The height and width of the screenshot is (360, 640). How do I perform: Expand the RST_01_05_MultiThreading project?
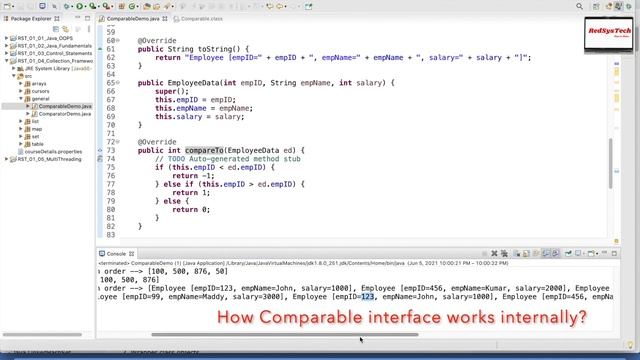(x=7, y=159)
